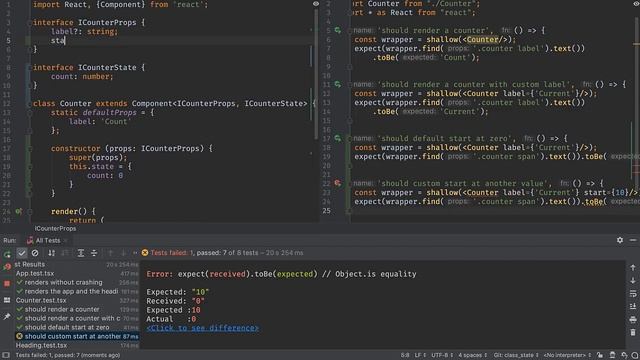Click Test Results root node

click(29, 264)
